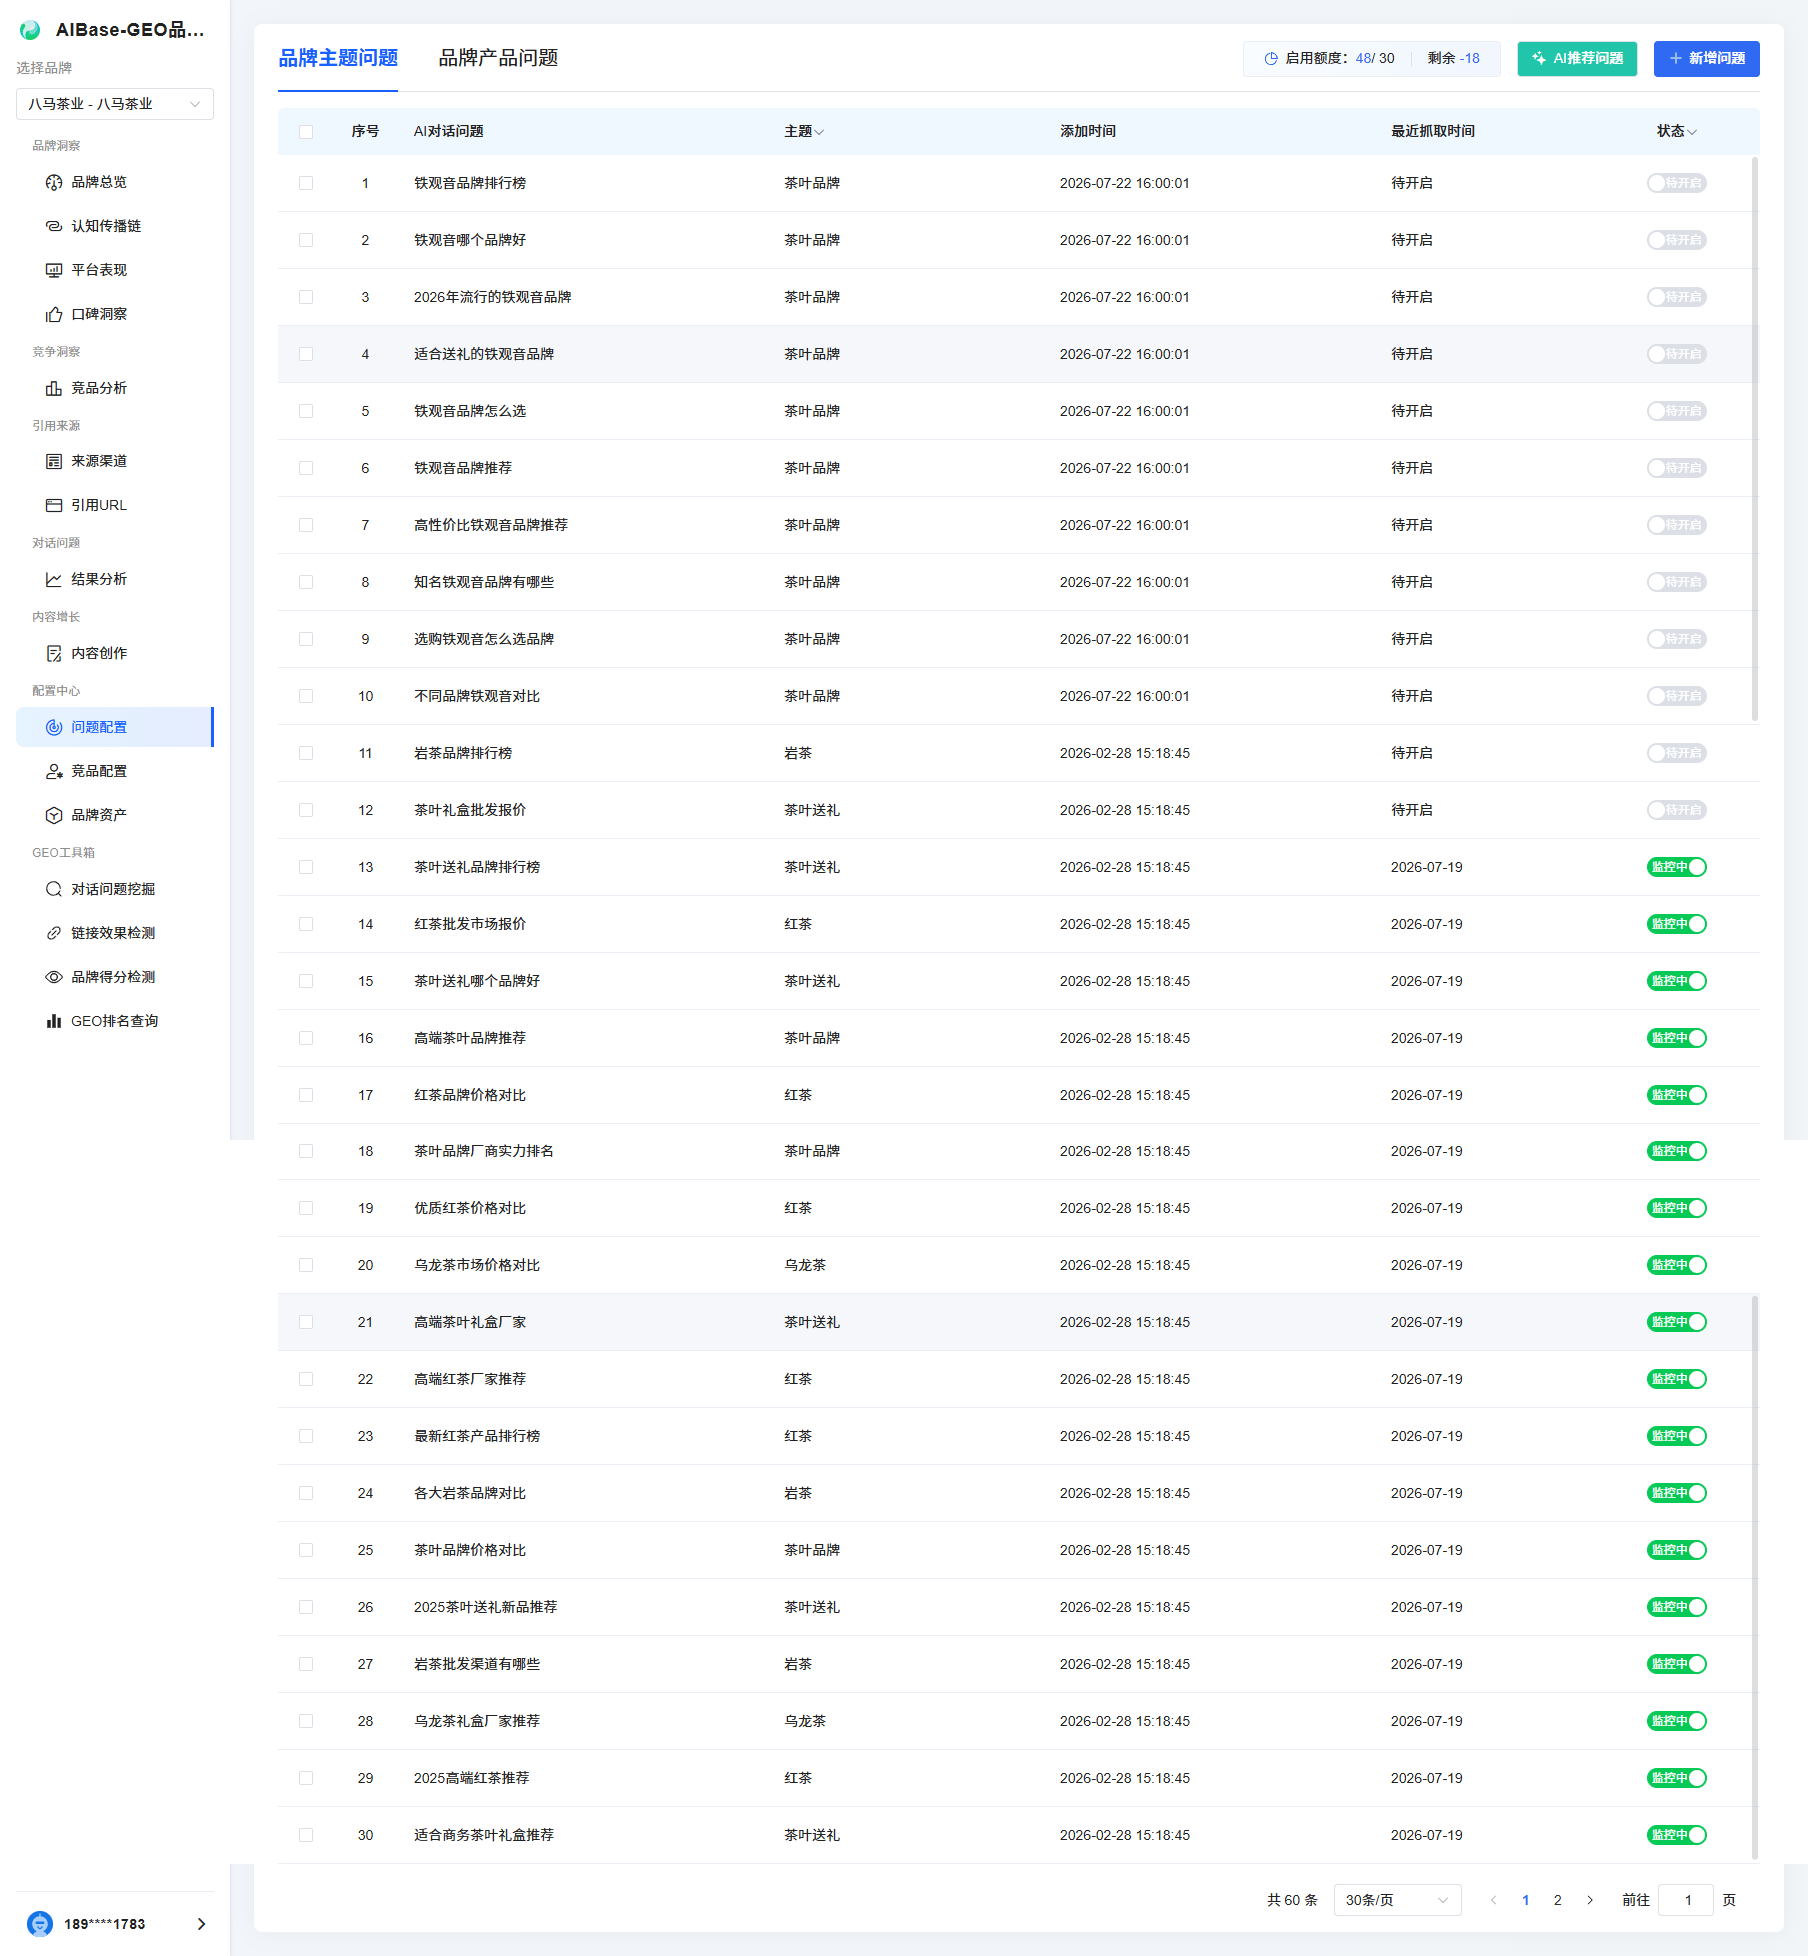Open 问题配置 menu item
Image resolution: width=1808 pixels, height=1956 pixels.
(x=115, y=727)
